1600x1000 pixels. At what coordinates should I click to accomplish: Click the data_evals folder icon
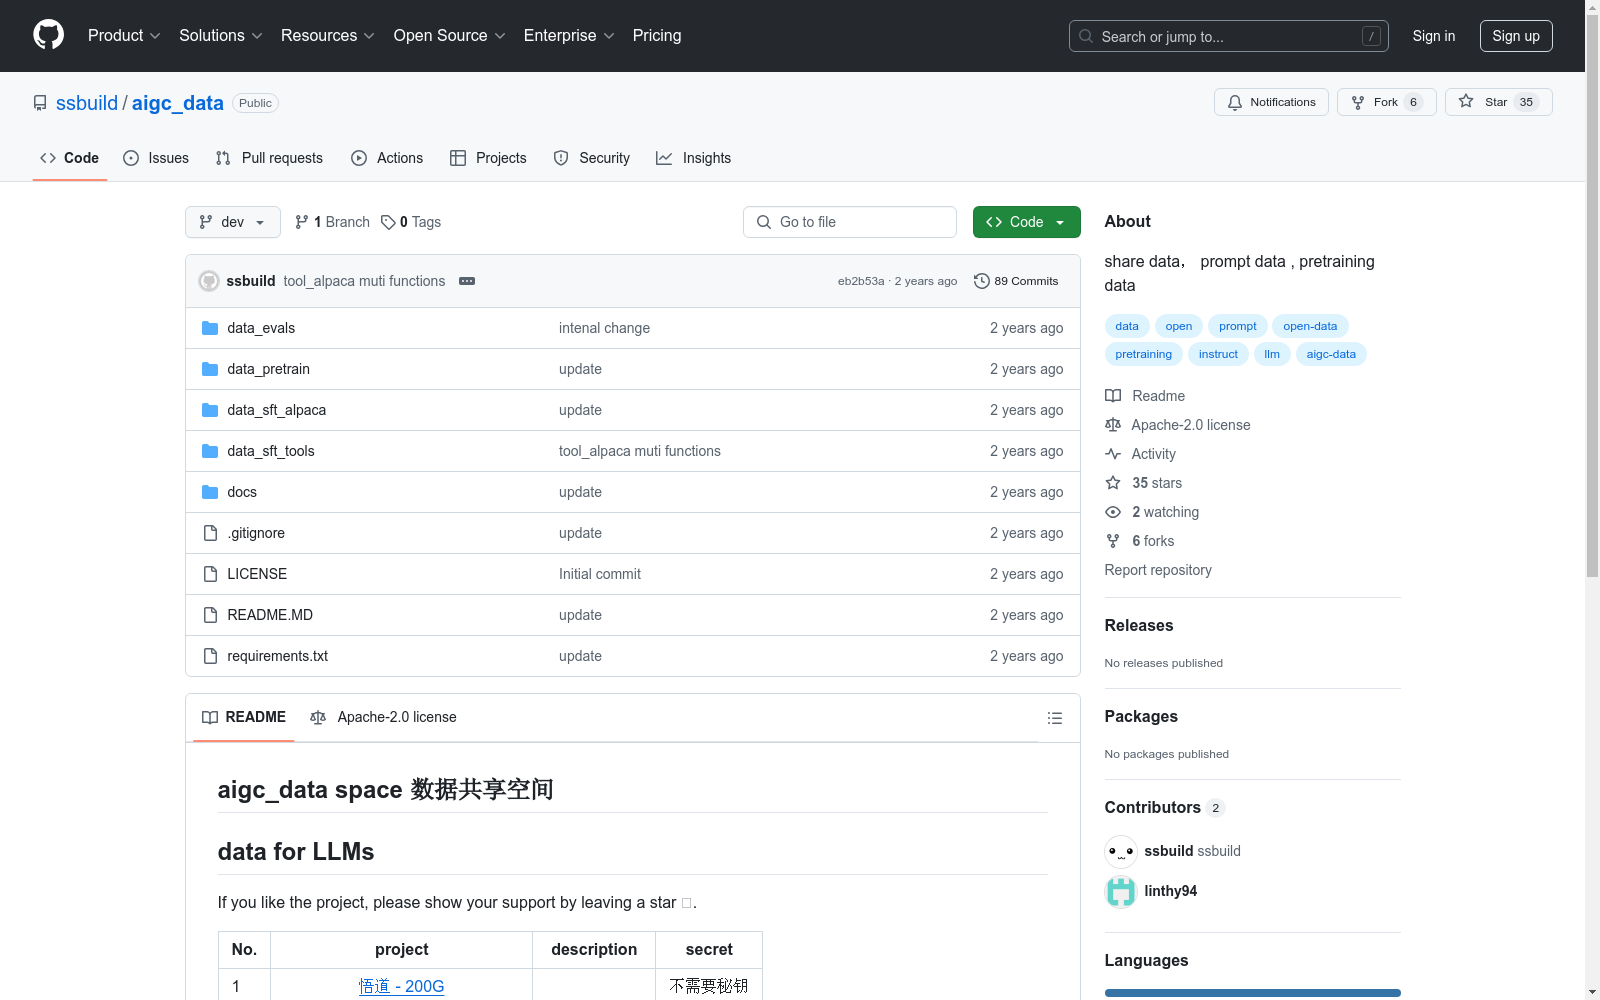210,328
